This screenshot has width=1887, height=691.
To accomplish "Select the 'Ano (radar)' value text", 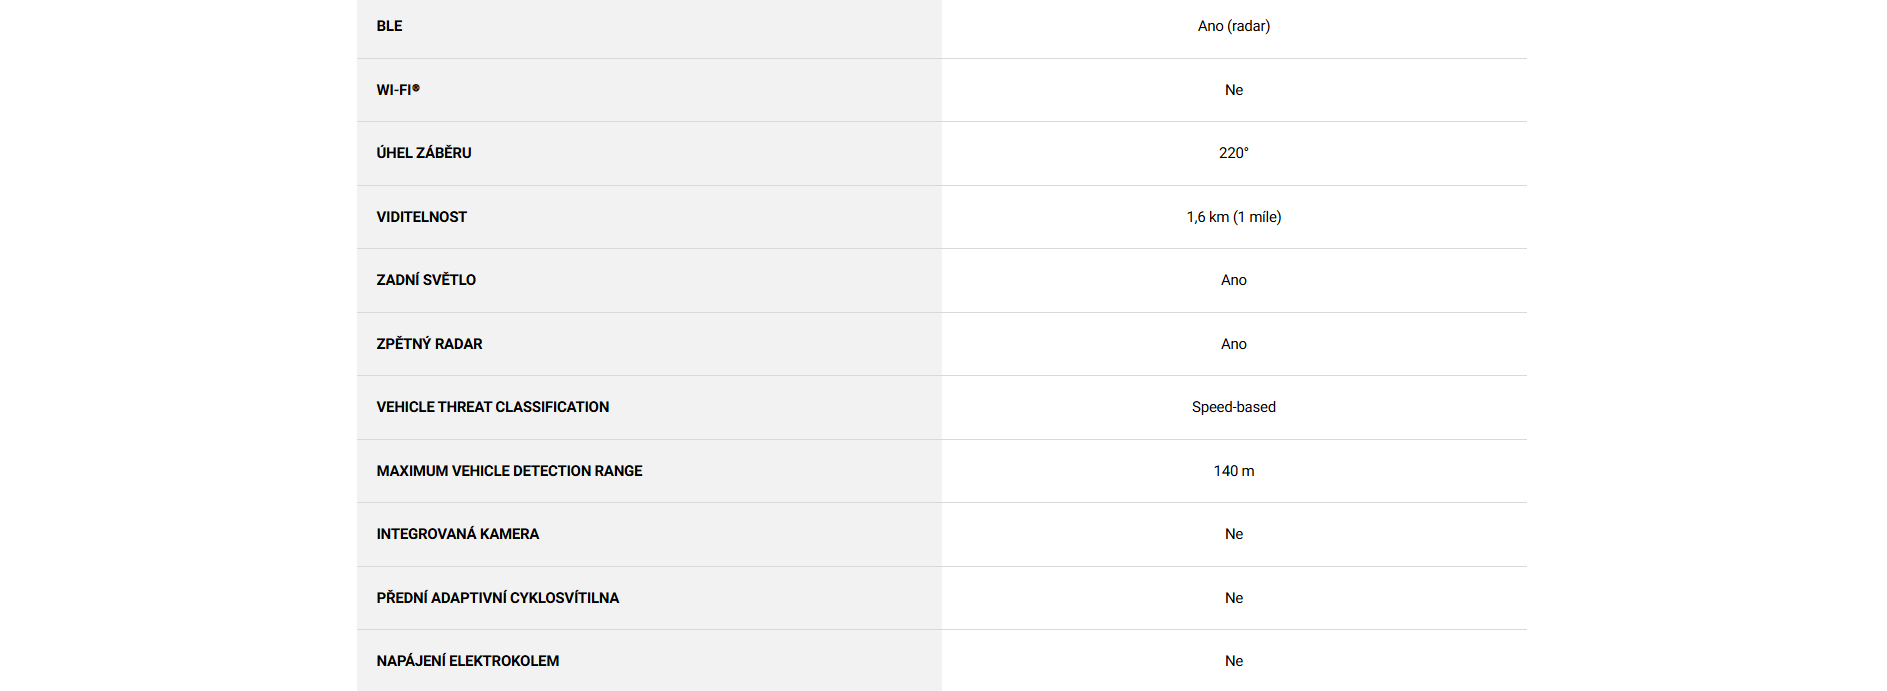I will tap(1233, 26).
